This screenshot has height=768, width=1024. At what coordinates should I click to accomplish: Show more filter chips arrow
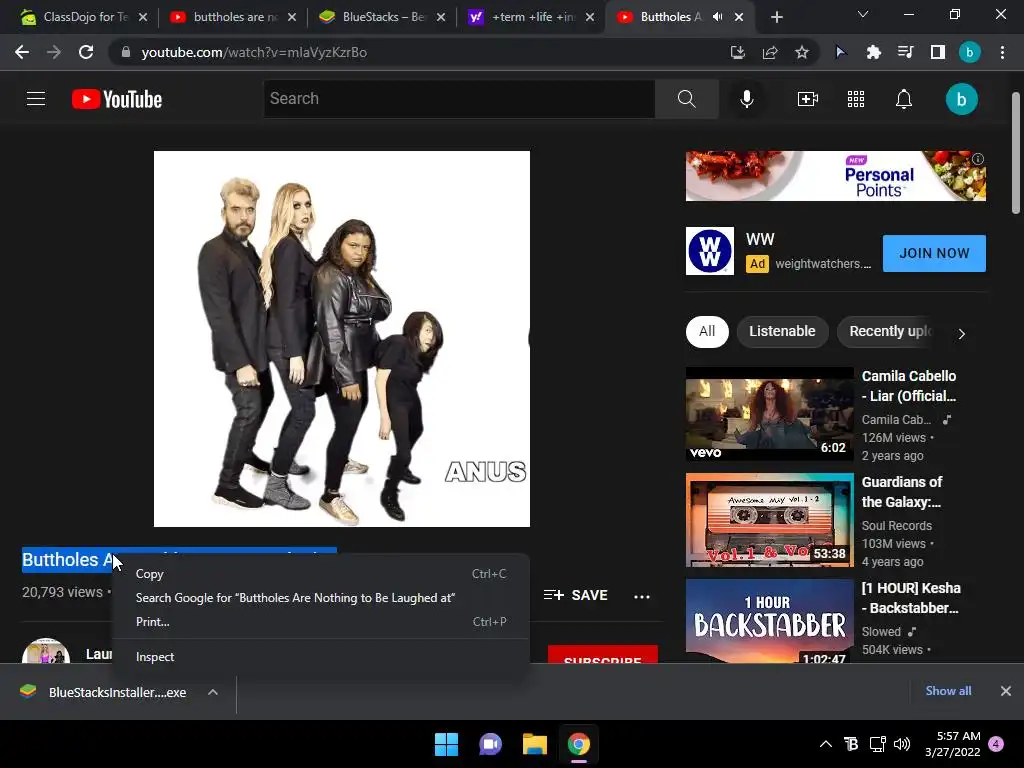(961, 333)
